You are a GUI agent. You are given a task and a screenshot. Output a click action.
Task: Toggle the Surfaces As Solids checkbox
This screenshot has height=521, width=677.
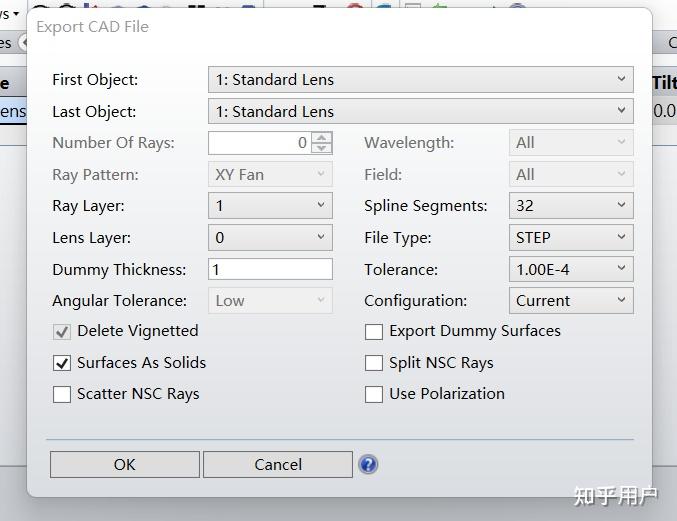click(x=62, y=363)
